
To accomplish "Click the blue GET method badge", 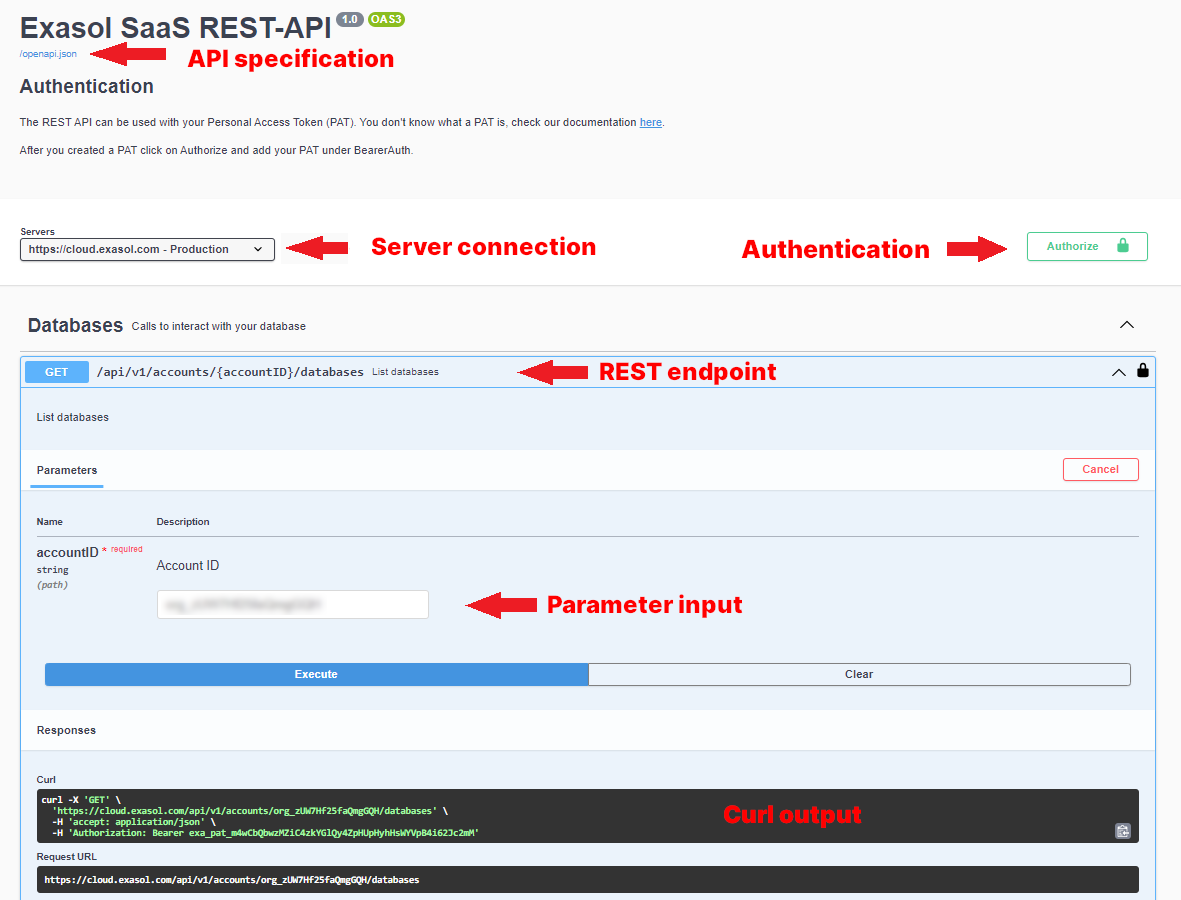I will tap(57, 372).
